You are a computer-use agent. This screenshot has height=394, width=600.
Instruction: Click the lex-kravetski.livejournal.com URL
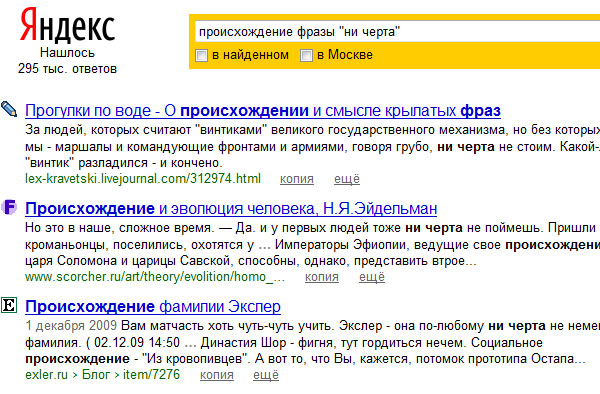point(143,179)
